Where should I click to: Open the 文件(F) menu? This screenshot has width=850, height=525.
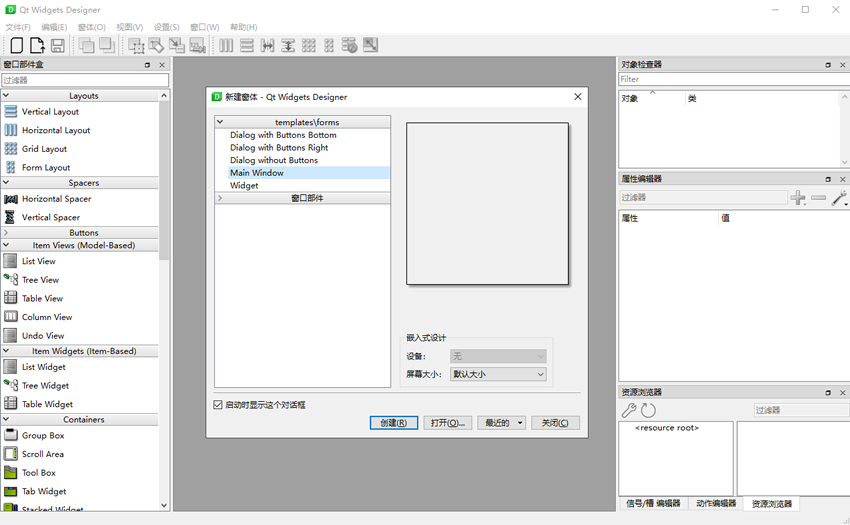pyautogui.click(x=18, y=27)
